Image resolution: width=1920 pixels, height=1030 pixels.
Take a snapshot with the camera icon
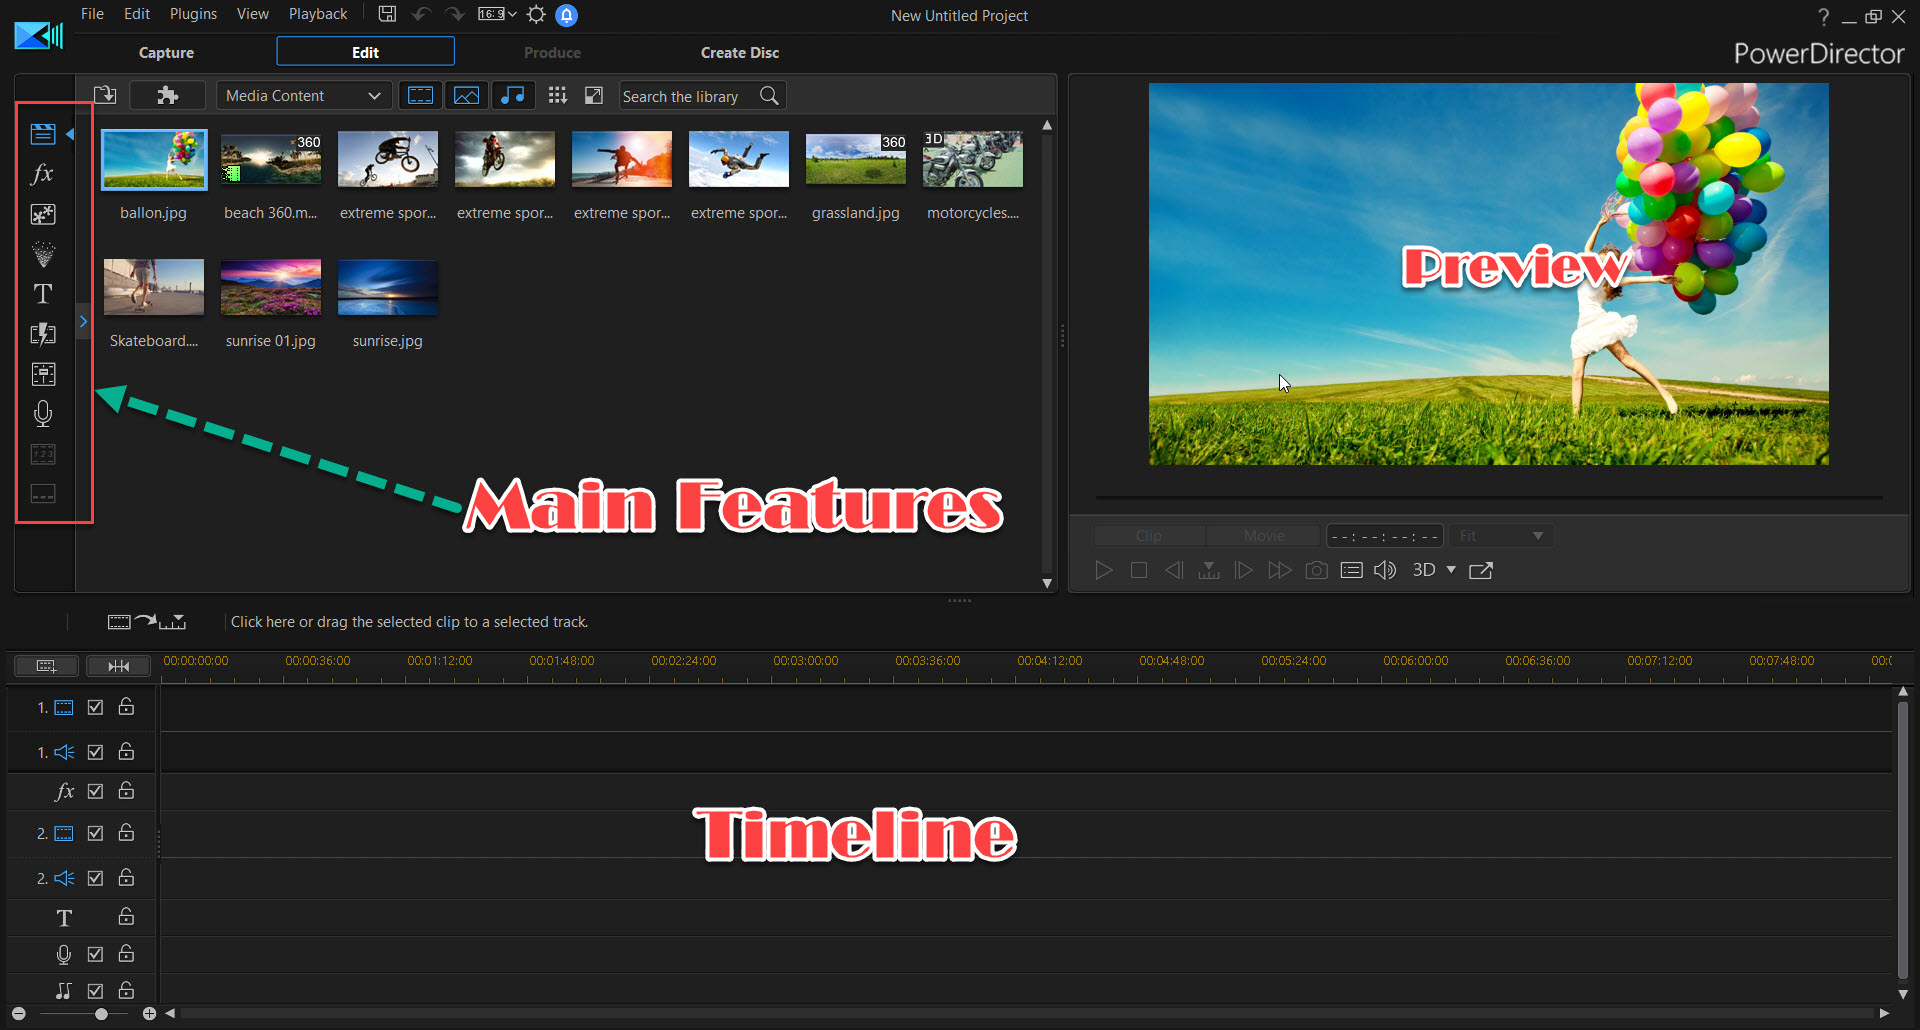tap(1317, 570)
